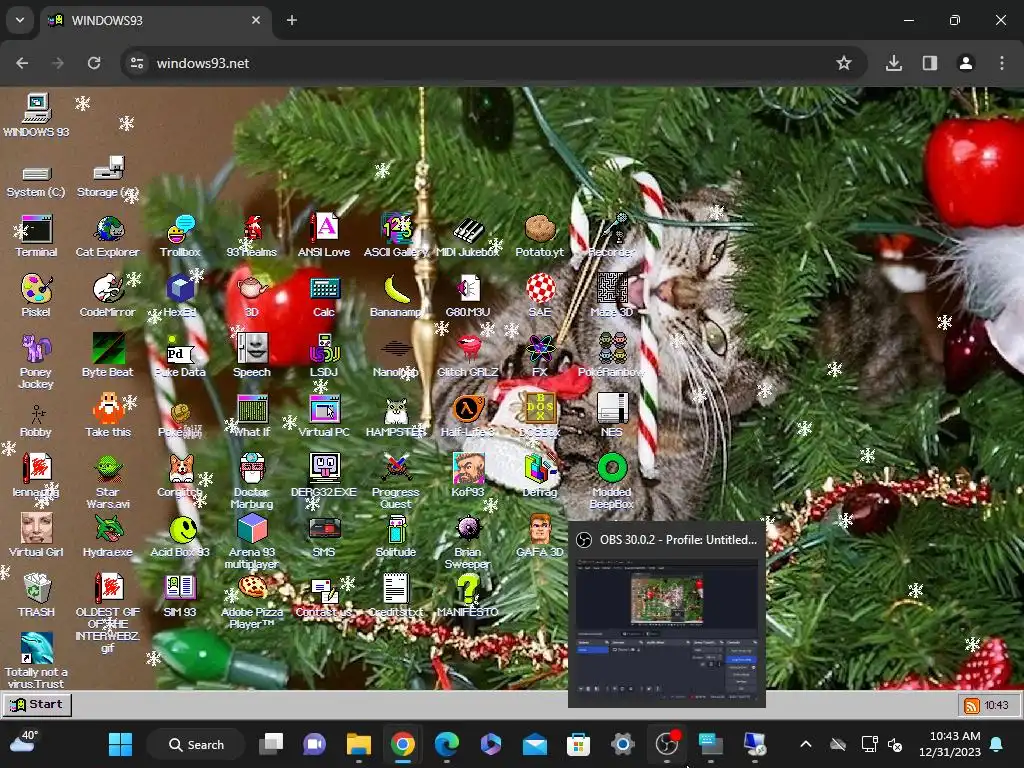Click the Windows 93 Start button
Screen dimensions: 1024x768
click(x=37, y=705)
